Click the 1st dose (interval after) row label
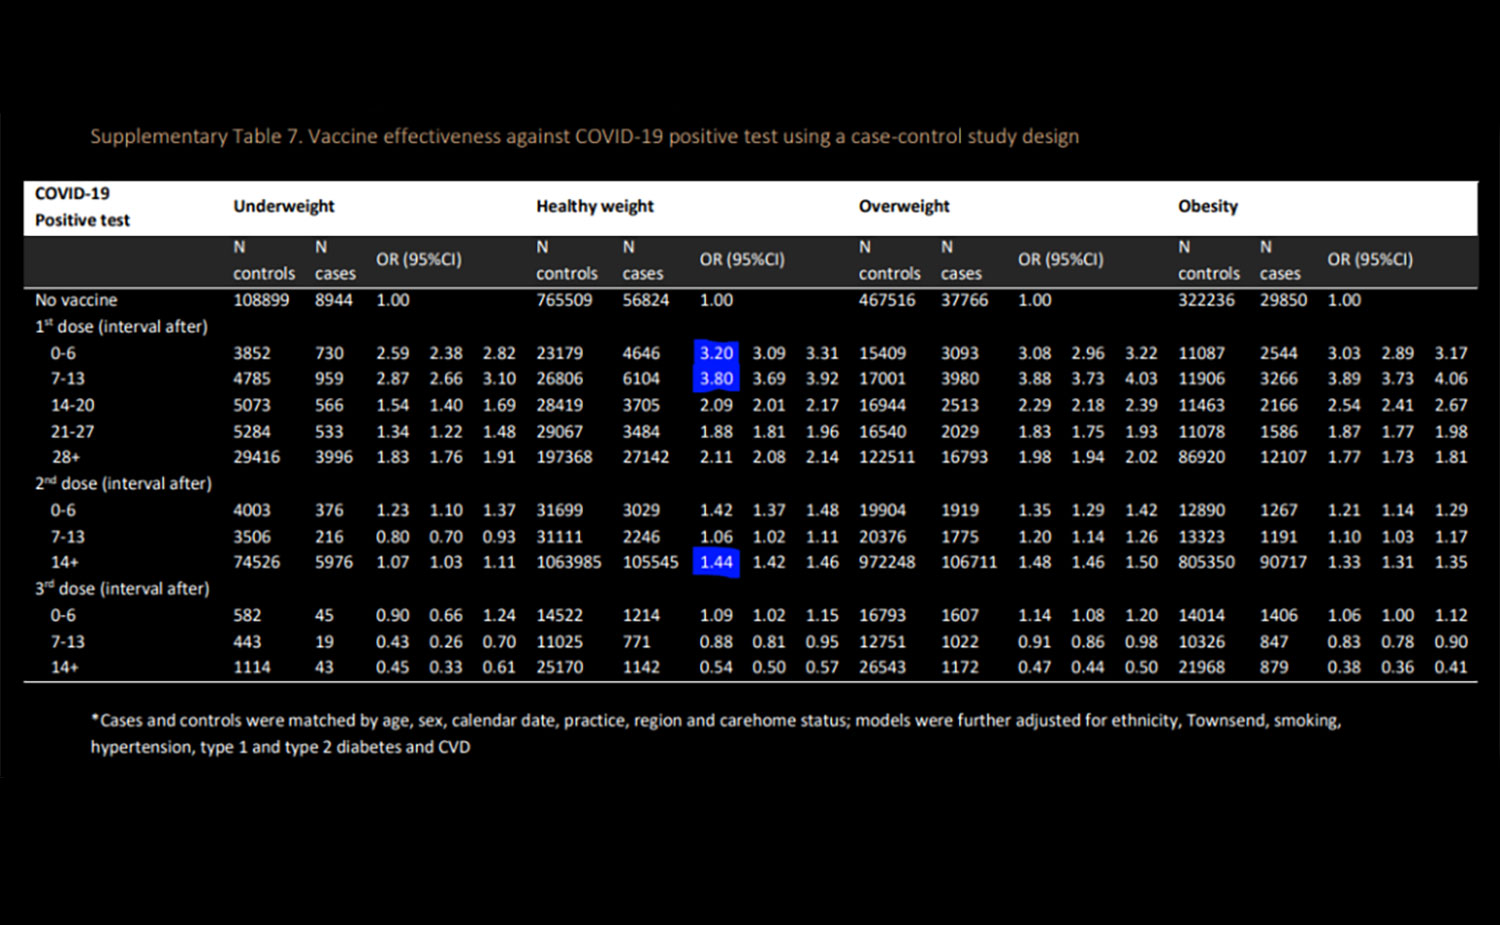This screenshot has width=1500, height=925. tap(121, 327)
